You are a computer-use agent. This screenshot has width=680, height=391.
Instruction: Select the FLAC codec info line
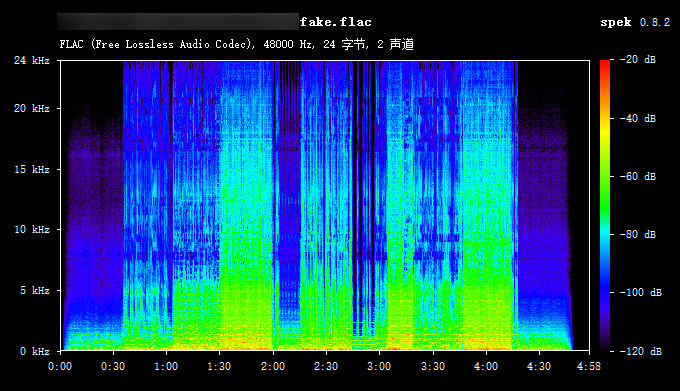point(236,44)
